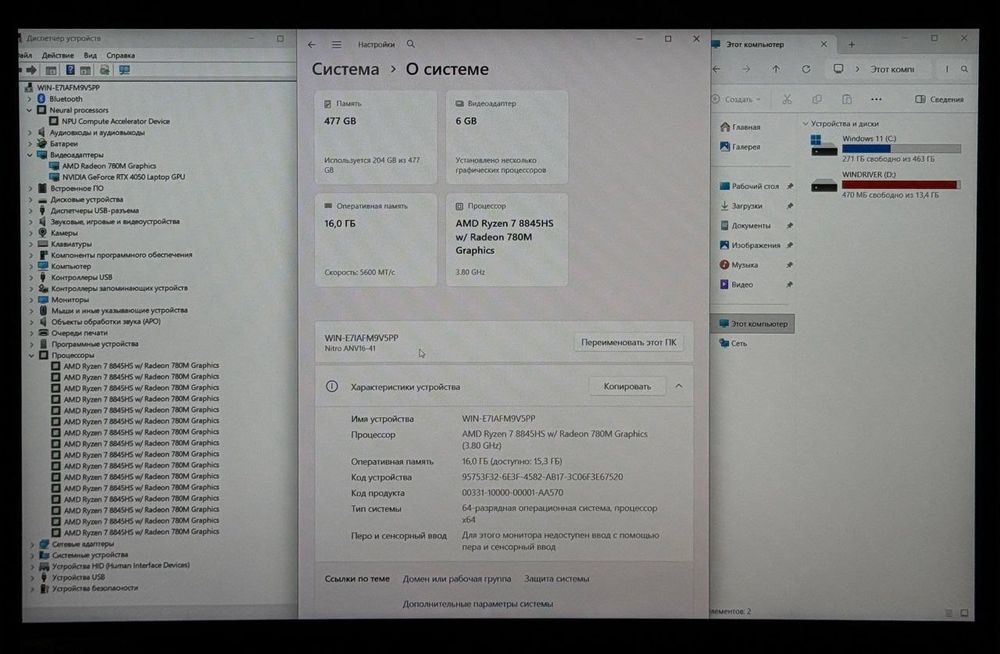The height and width of the screenshot is (654, 1000).
Task: Click the WINDRIVER (D:) red usage bar
Action: [901, 184]
